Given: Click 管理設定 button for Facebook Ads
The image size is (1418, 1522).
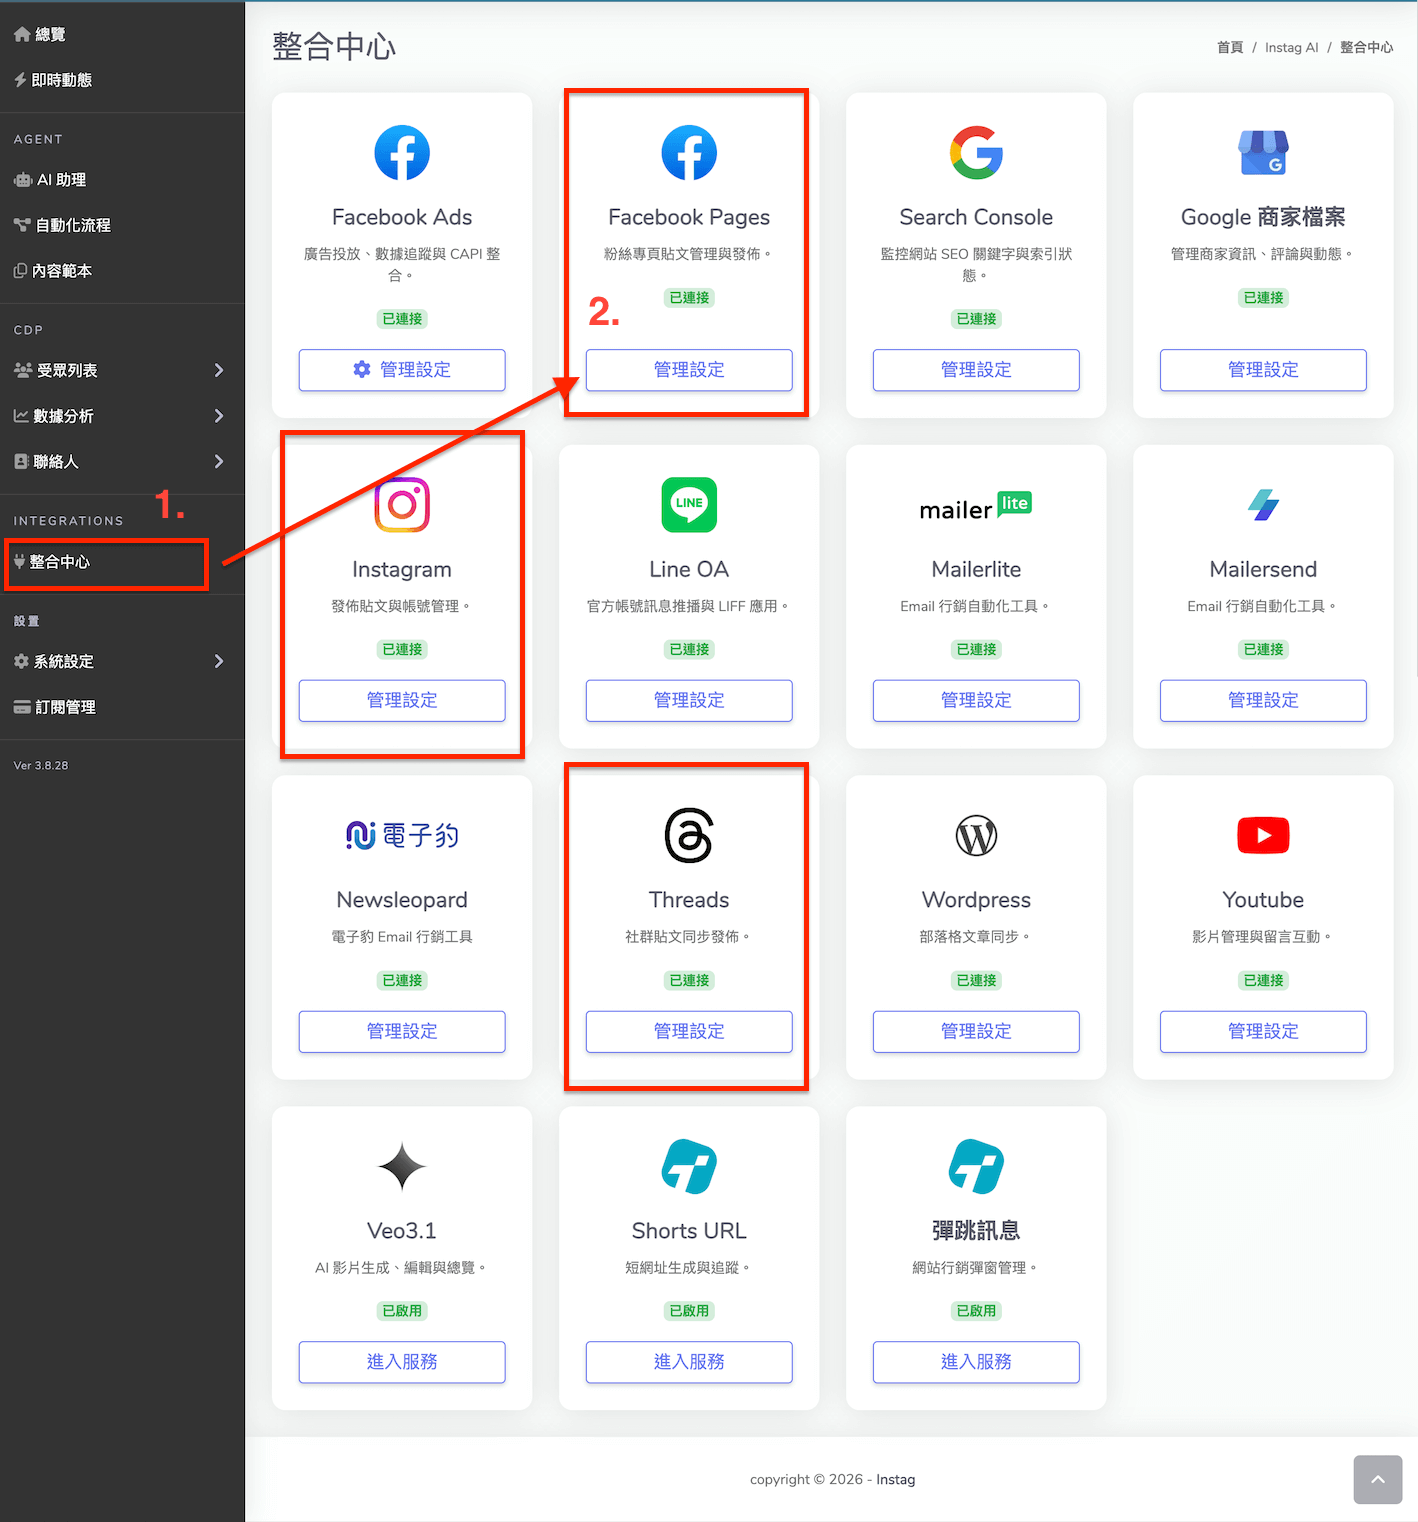Looking at the screenshot, I should (x=402, y=370).
